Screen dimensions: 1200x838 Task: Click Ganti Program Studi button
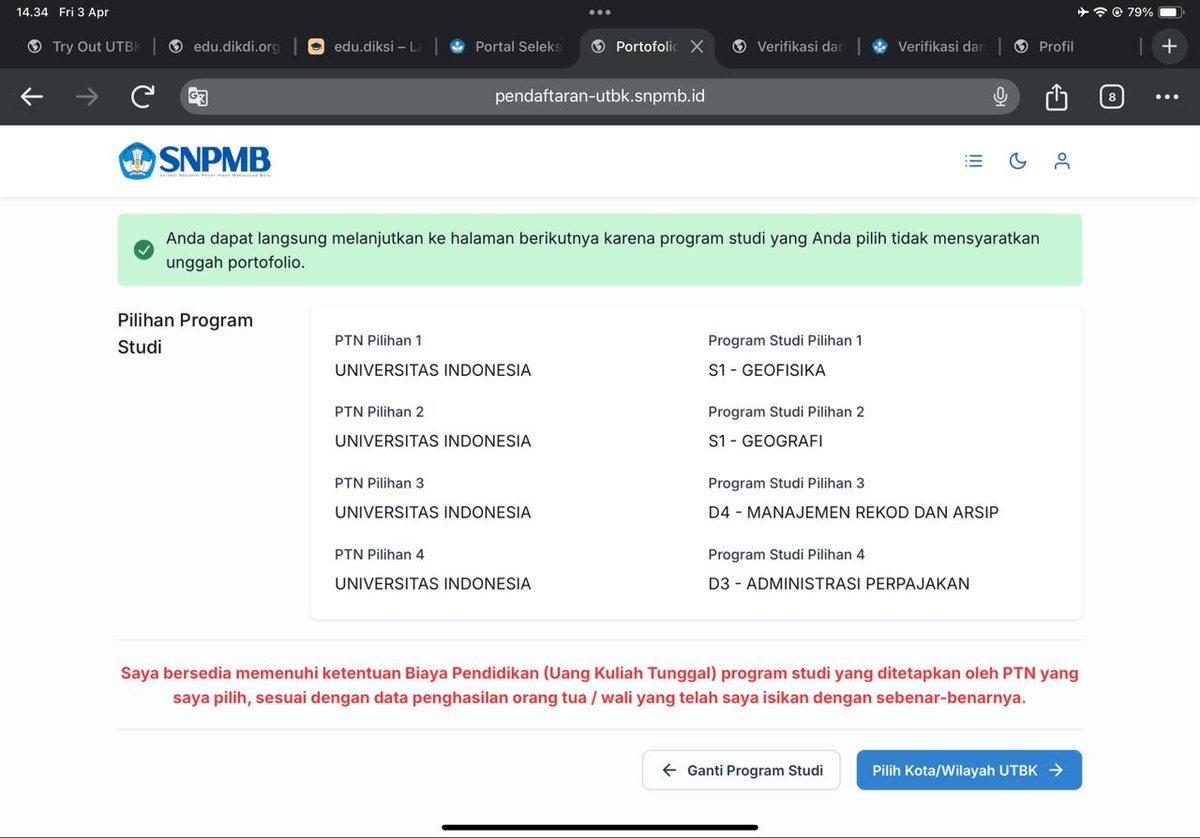coord(741,770)
